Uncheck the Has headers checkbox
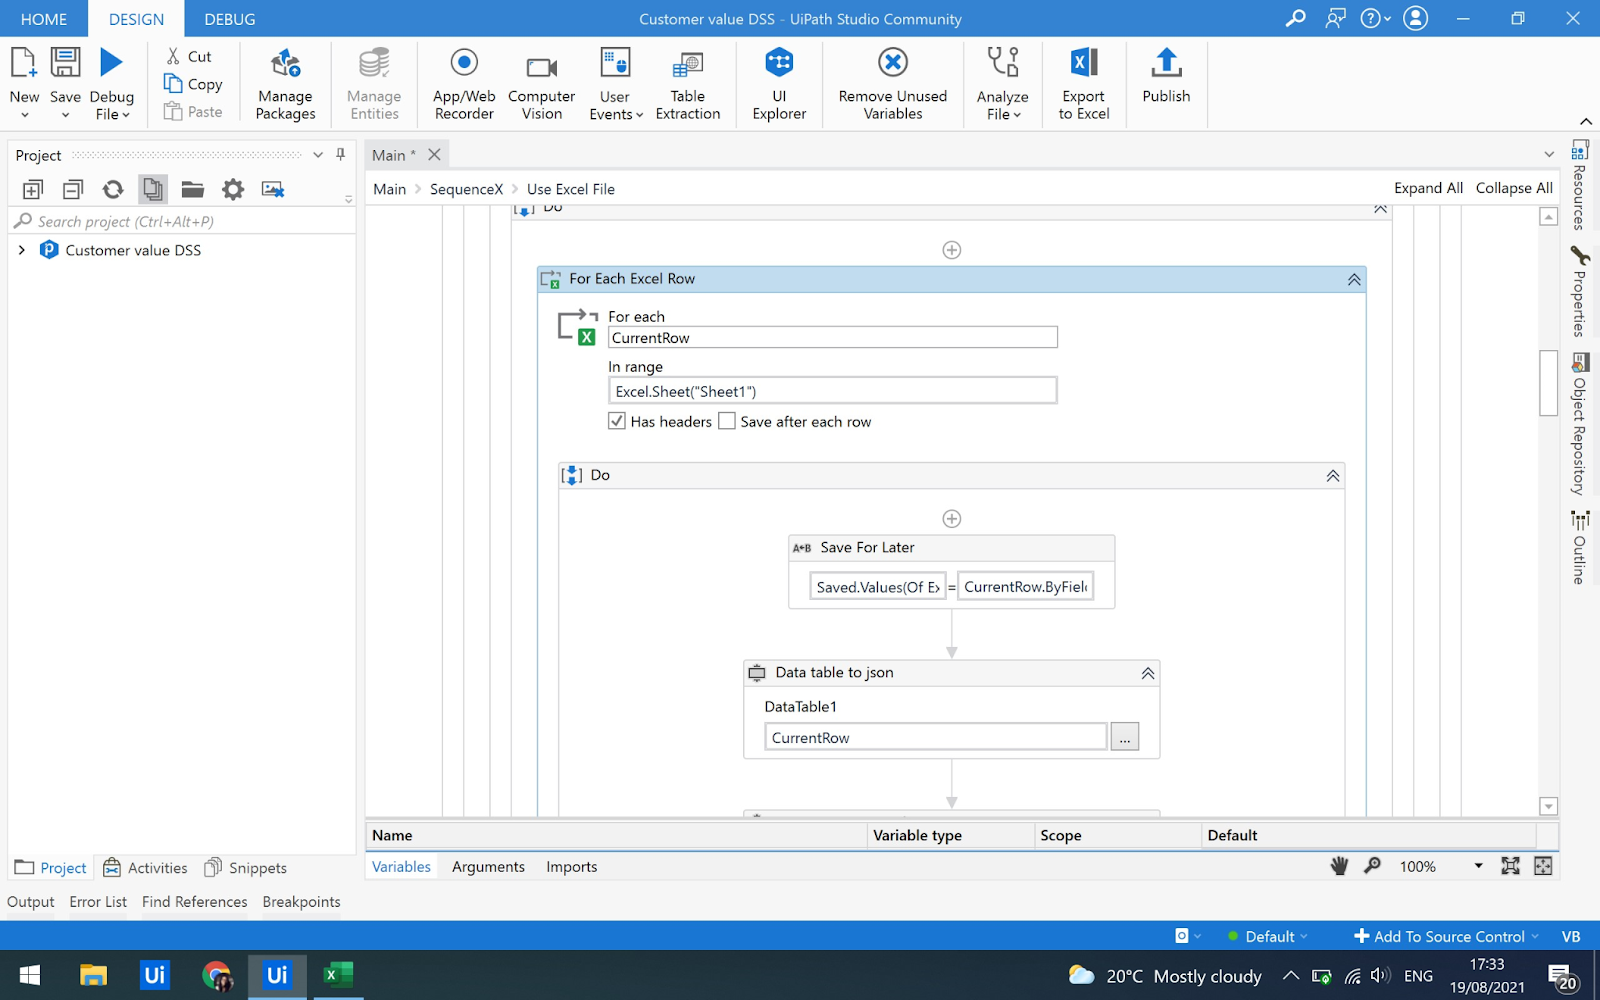 coord(617,421)
